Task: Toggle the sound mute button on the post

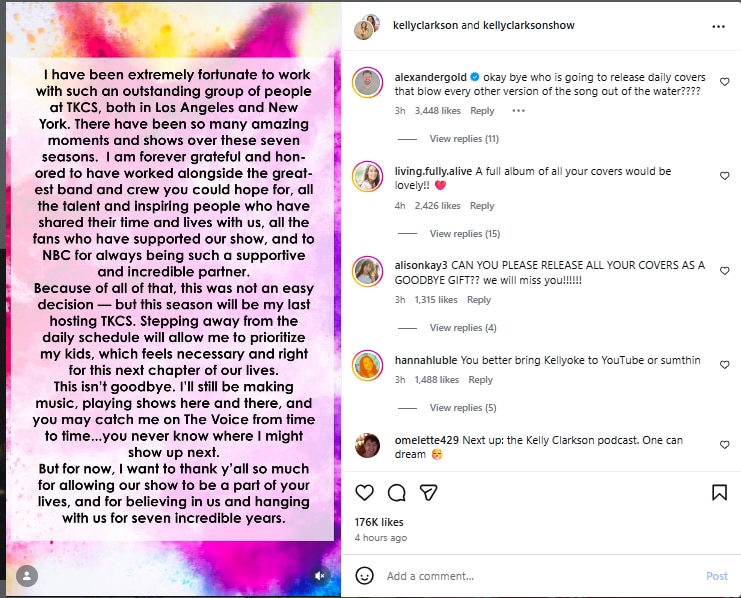Action: (x=319, y=575)
